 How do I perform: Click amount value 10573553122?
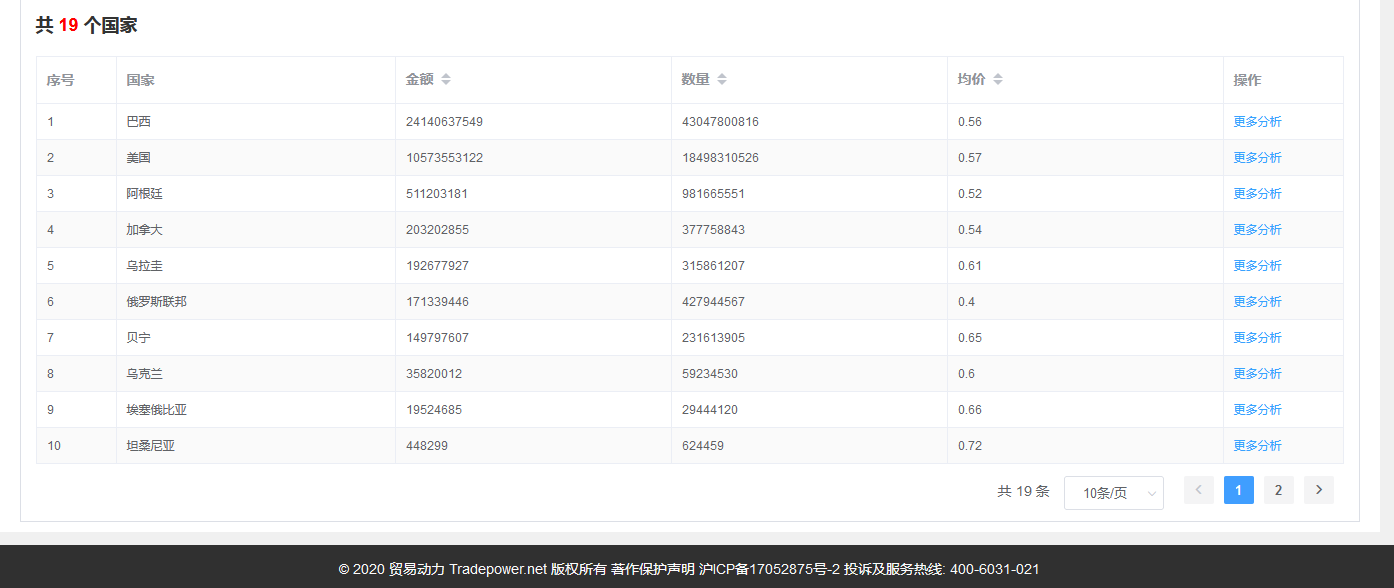tap(445, 158)
